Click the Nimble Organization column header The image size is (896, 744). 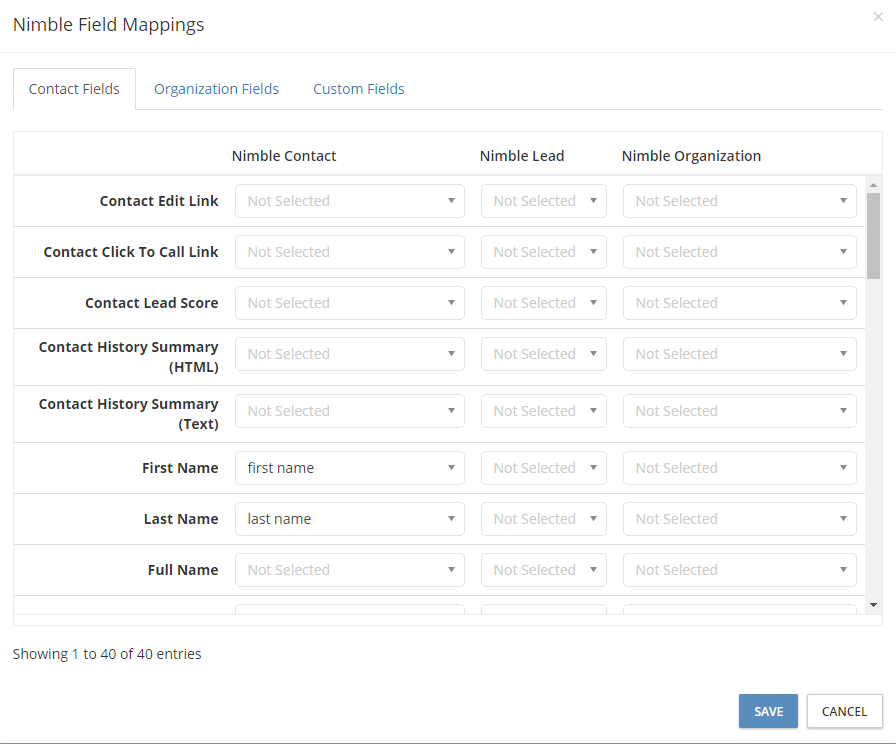click(x=691, y=156)
